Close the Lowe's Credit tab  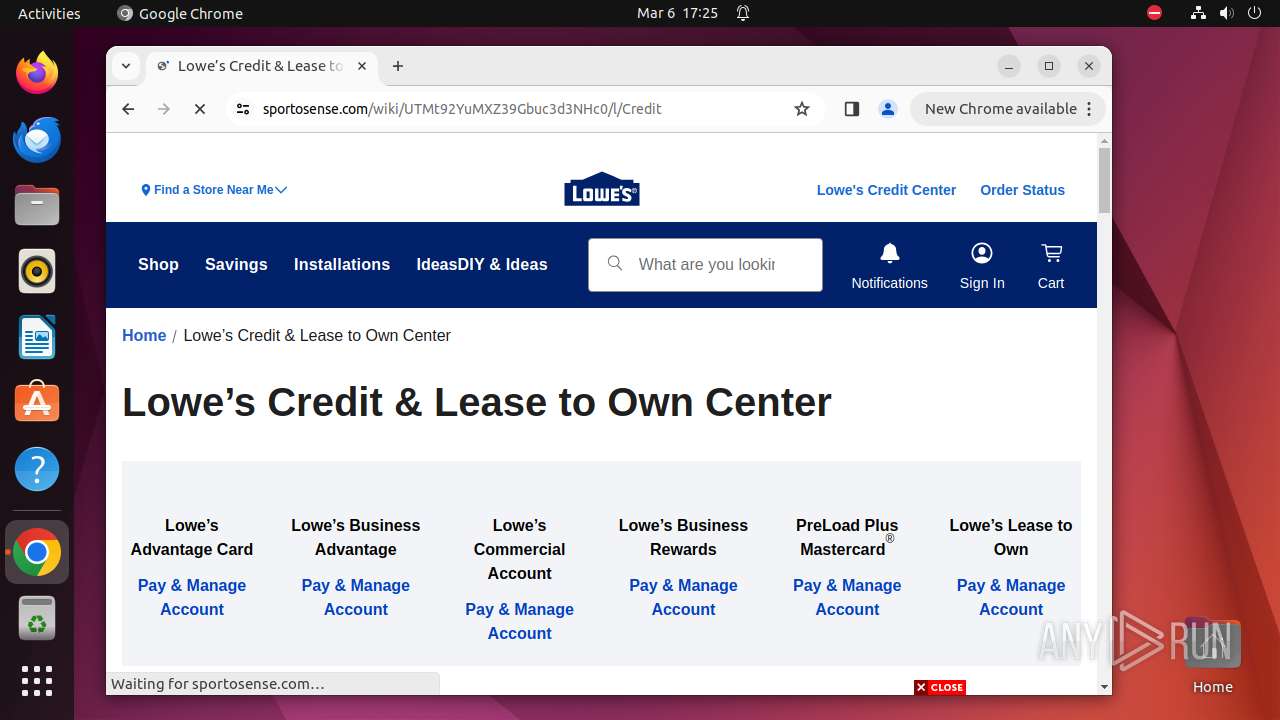pos(362,66)
